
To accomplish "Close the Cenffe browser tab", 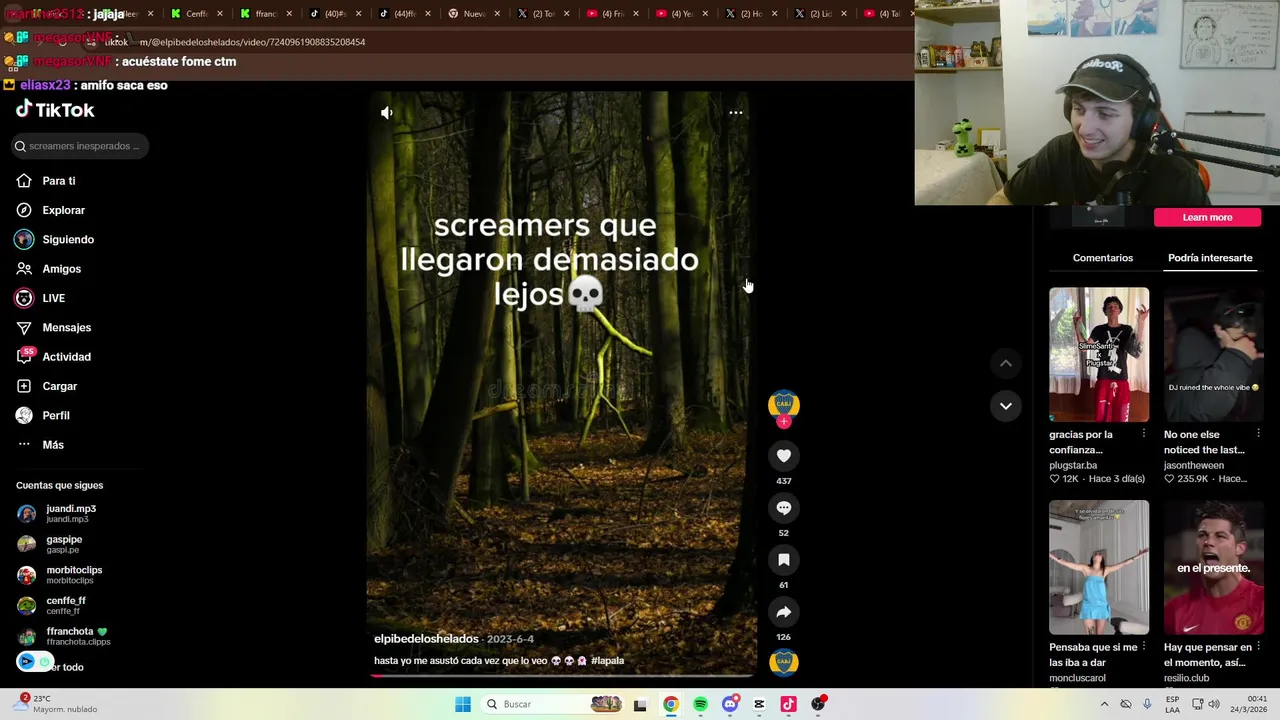I will tap(221, 14).
